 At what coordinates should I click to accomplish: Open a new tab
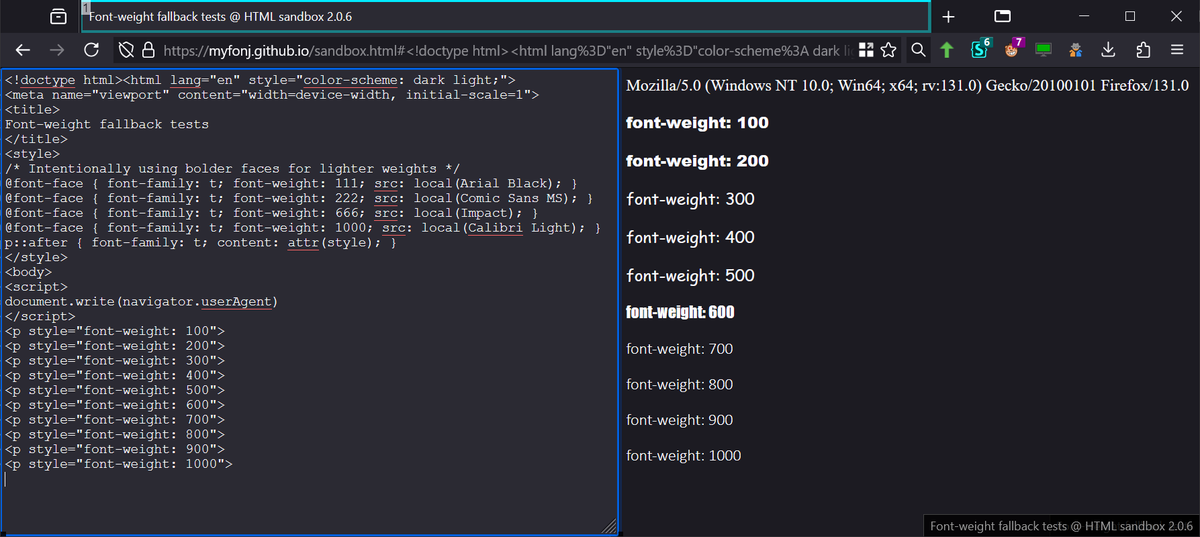click(949, 17)
